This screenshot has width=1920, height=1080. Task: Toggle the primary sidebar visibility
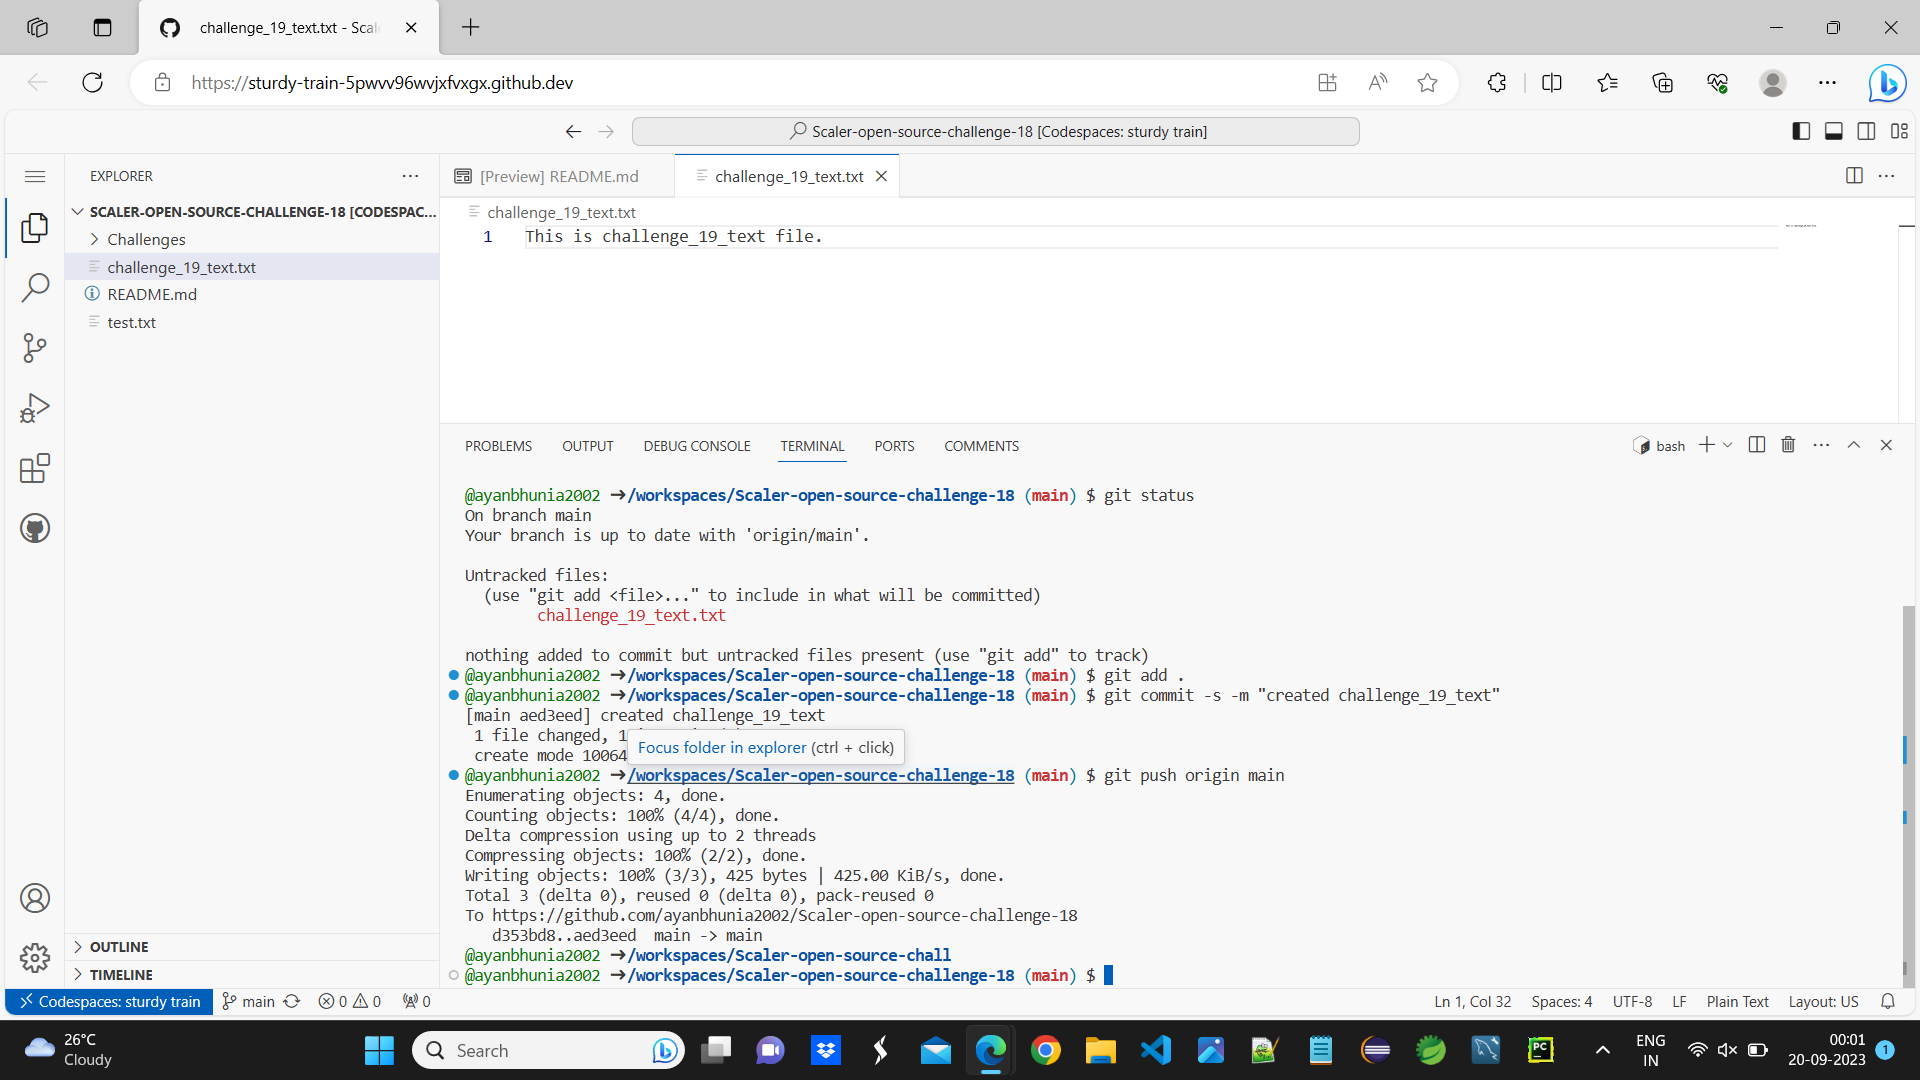[1801, 131]
